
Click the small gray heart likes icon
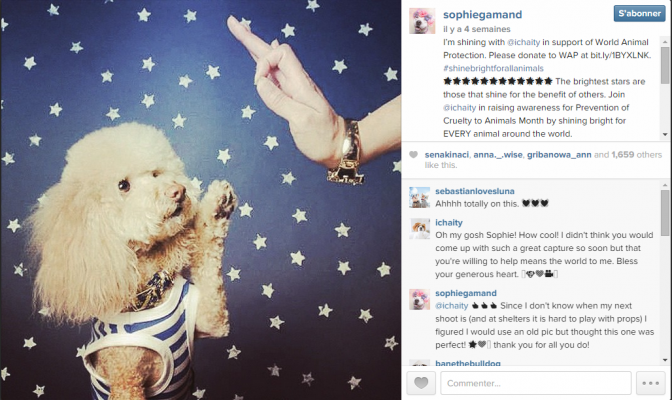[413, 155]
